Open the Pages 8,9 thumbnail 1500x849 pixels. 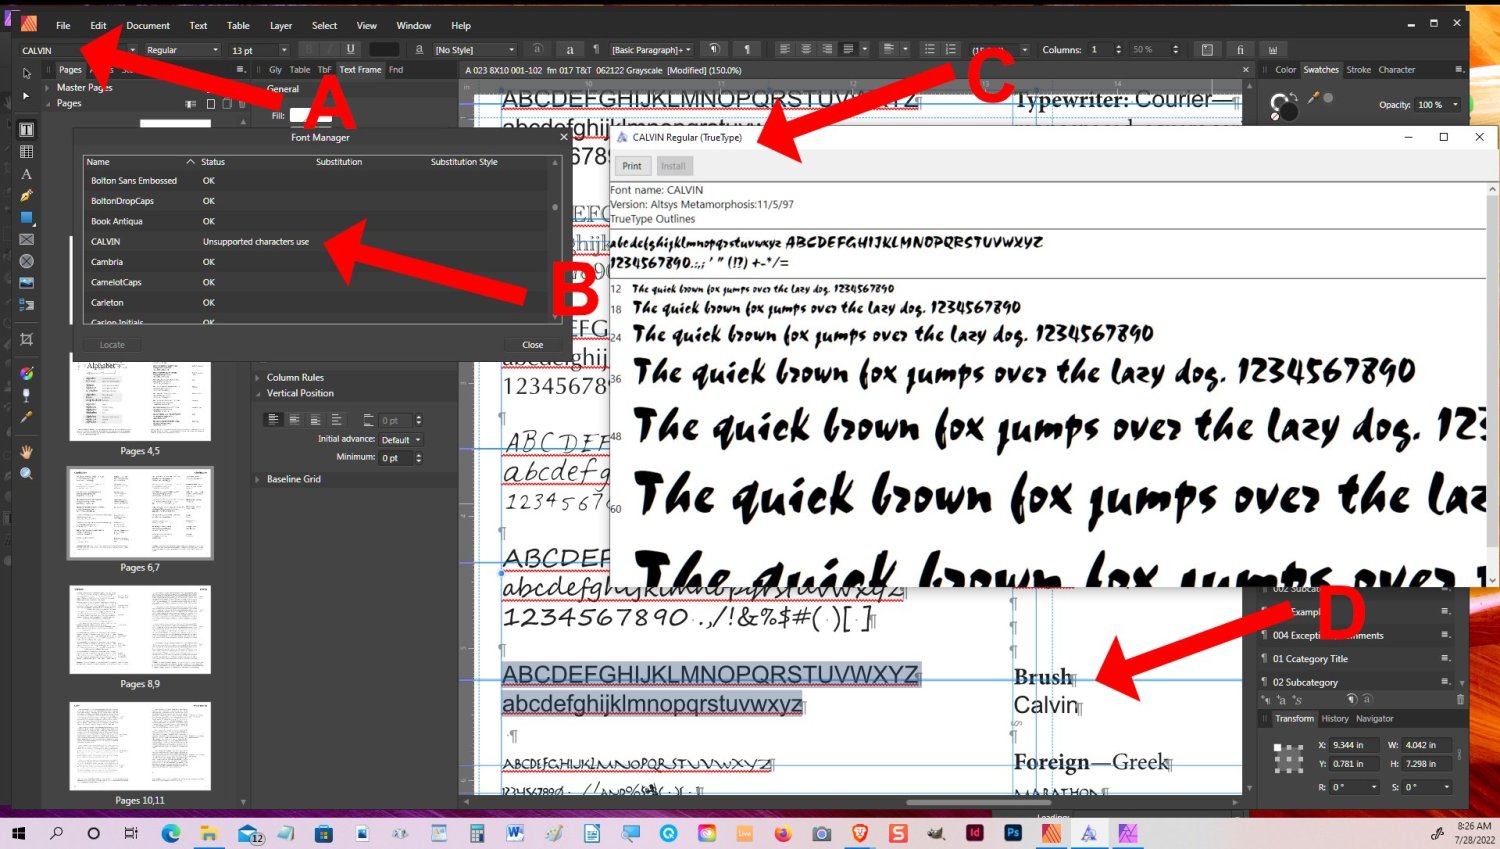point(140,630)
